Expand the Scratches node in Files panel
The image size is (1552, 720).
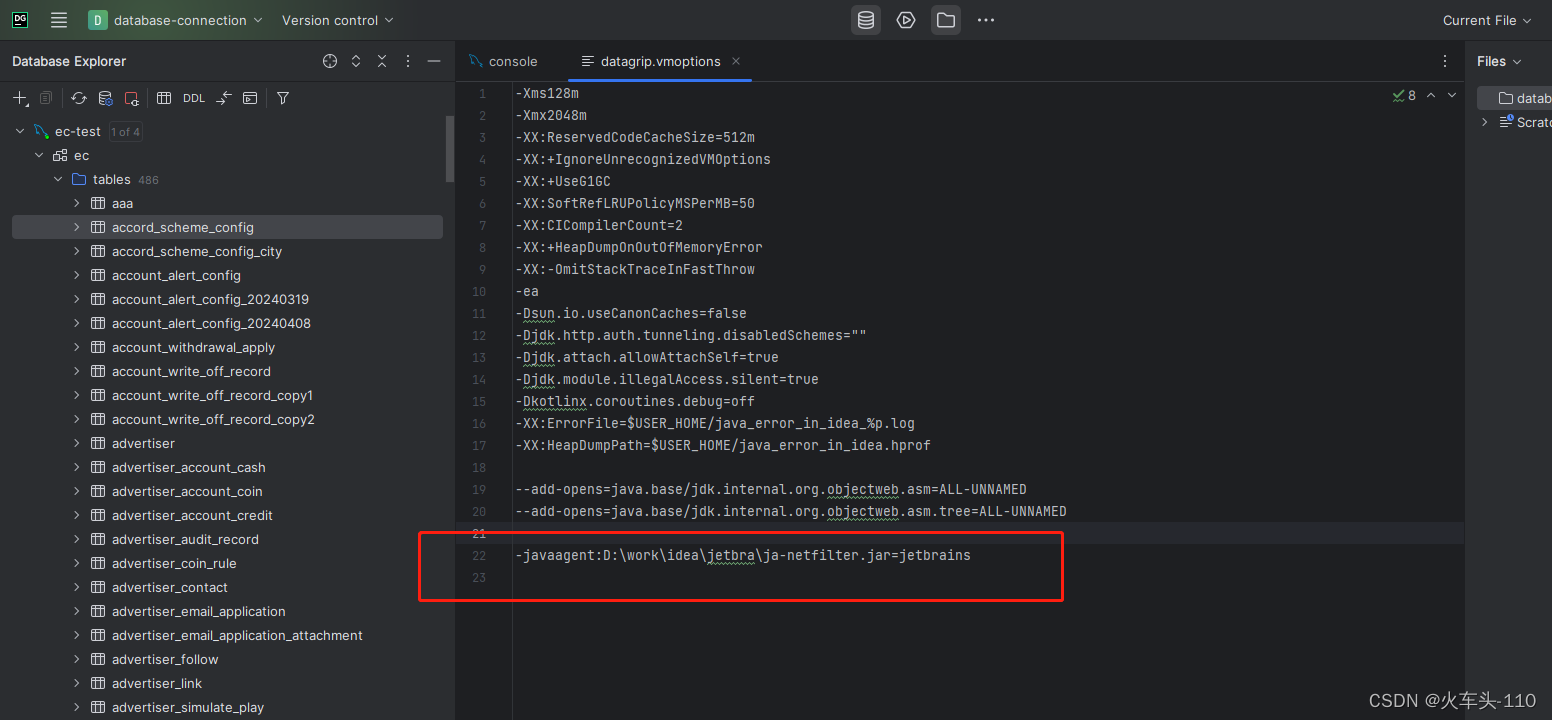1485,121
